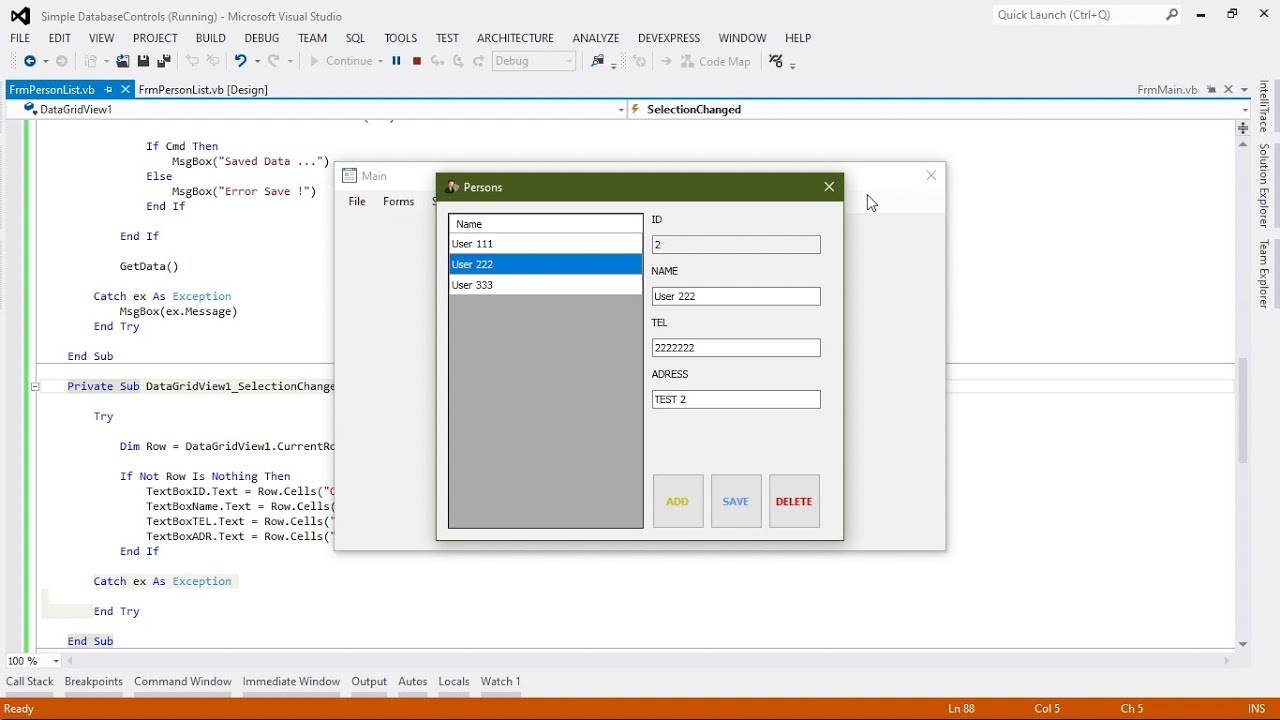Open the 100 % zoom dropdown
This screenshot has width=1280, height=720.
pyautogui.click(x=56, y=661)
